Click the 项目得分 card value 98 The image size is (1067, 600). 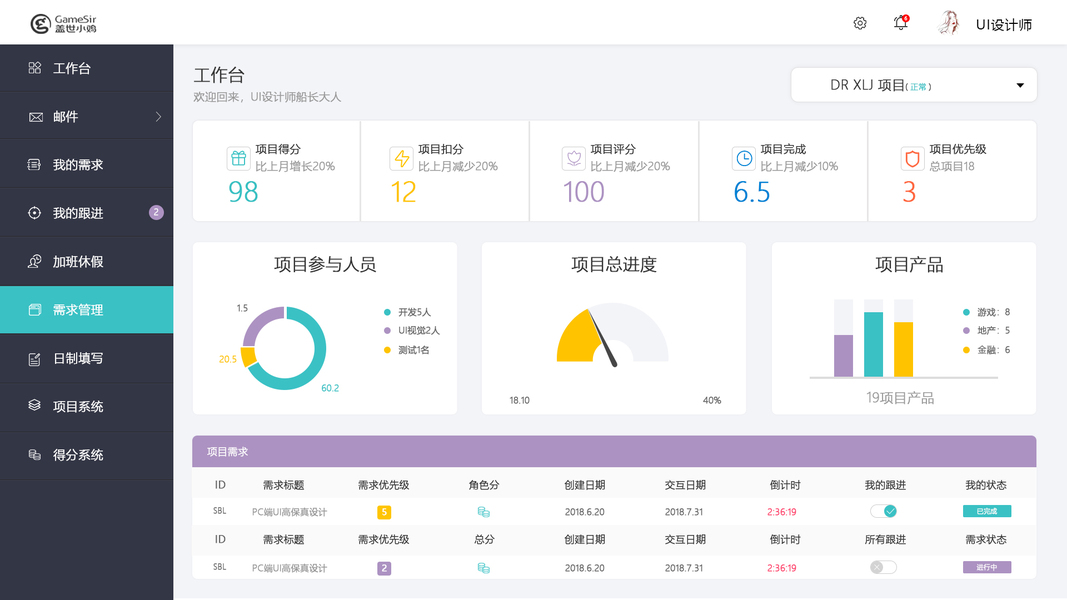click(243, 192)
